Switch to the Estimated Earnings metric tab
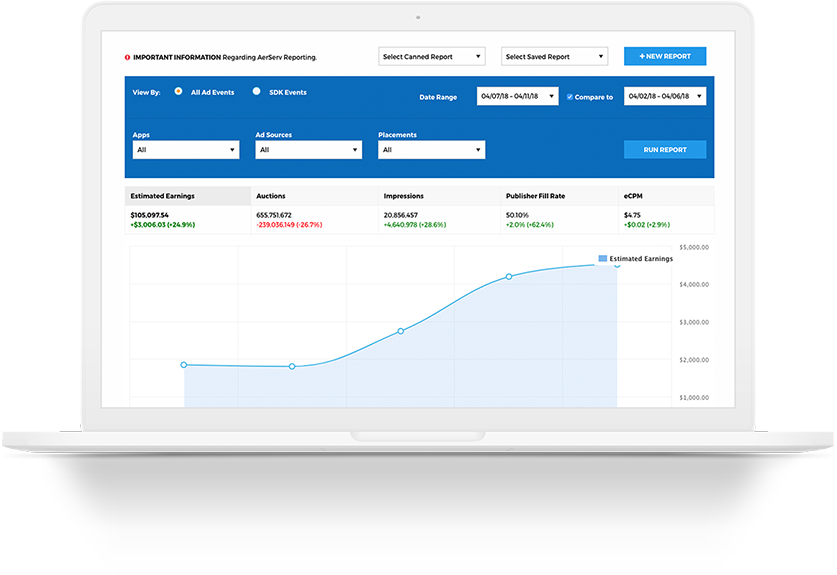 [187, 196]
